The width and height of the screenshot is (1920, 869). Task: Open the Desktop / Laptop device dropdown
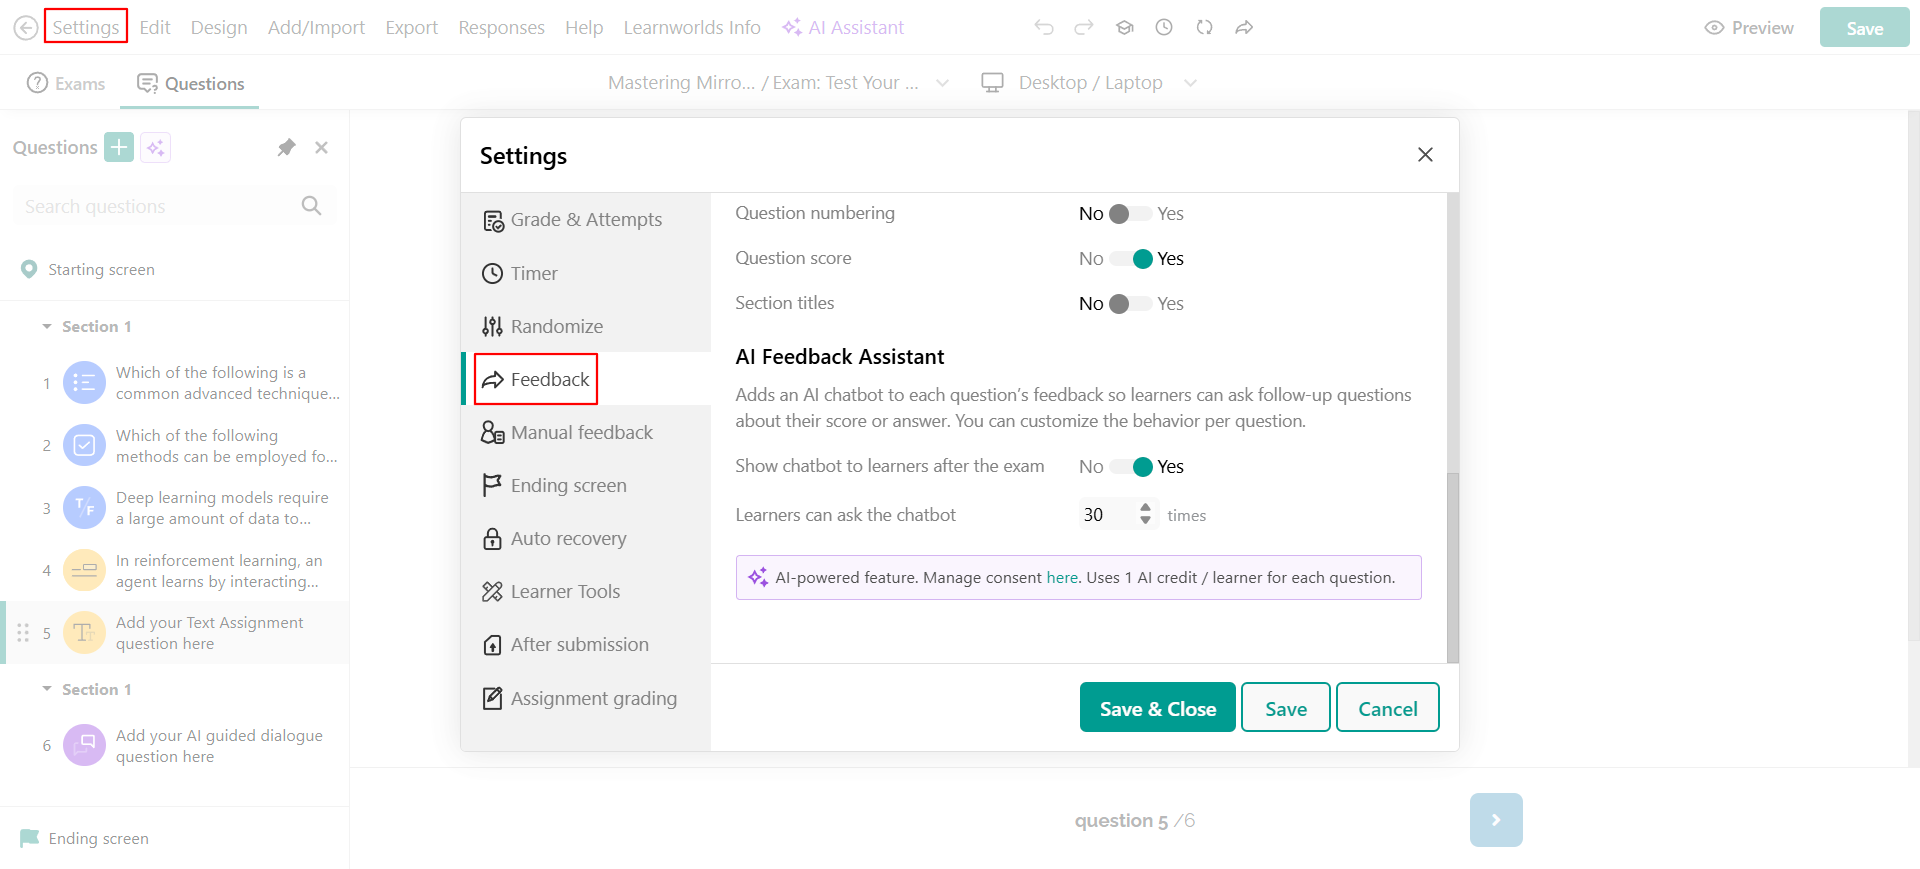(x=1190, y=83)
